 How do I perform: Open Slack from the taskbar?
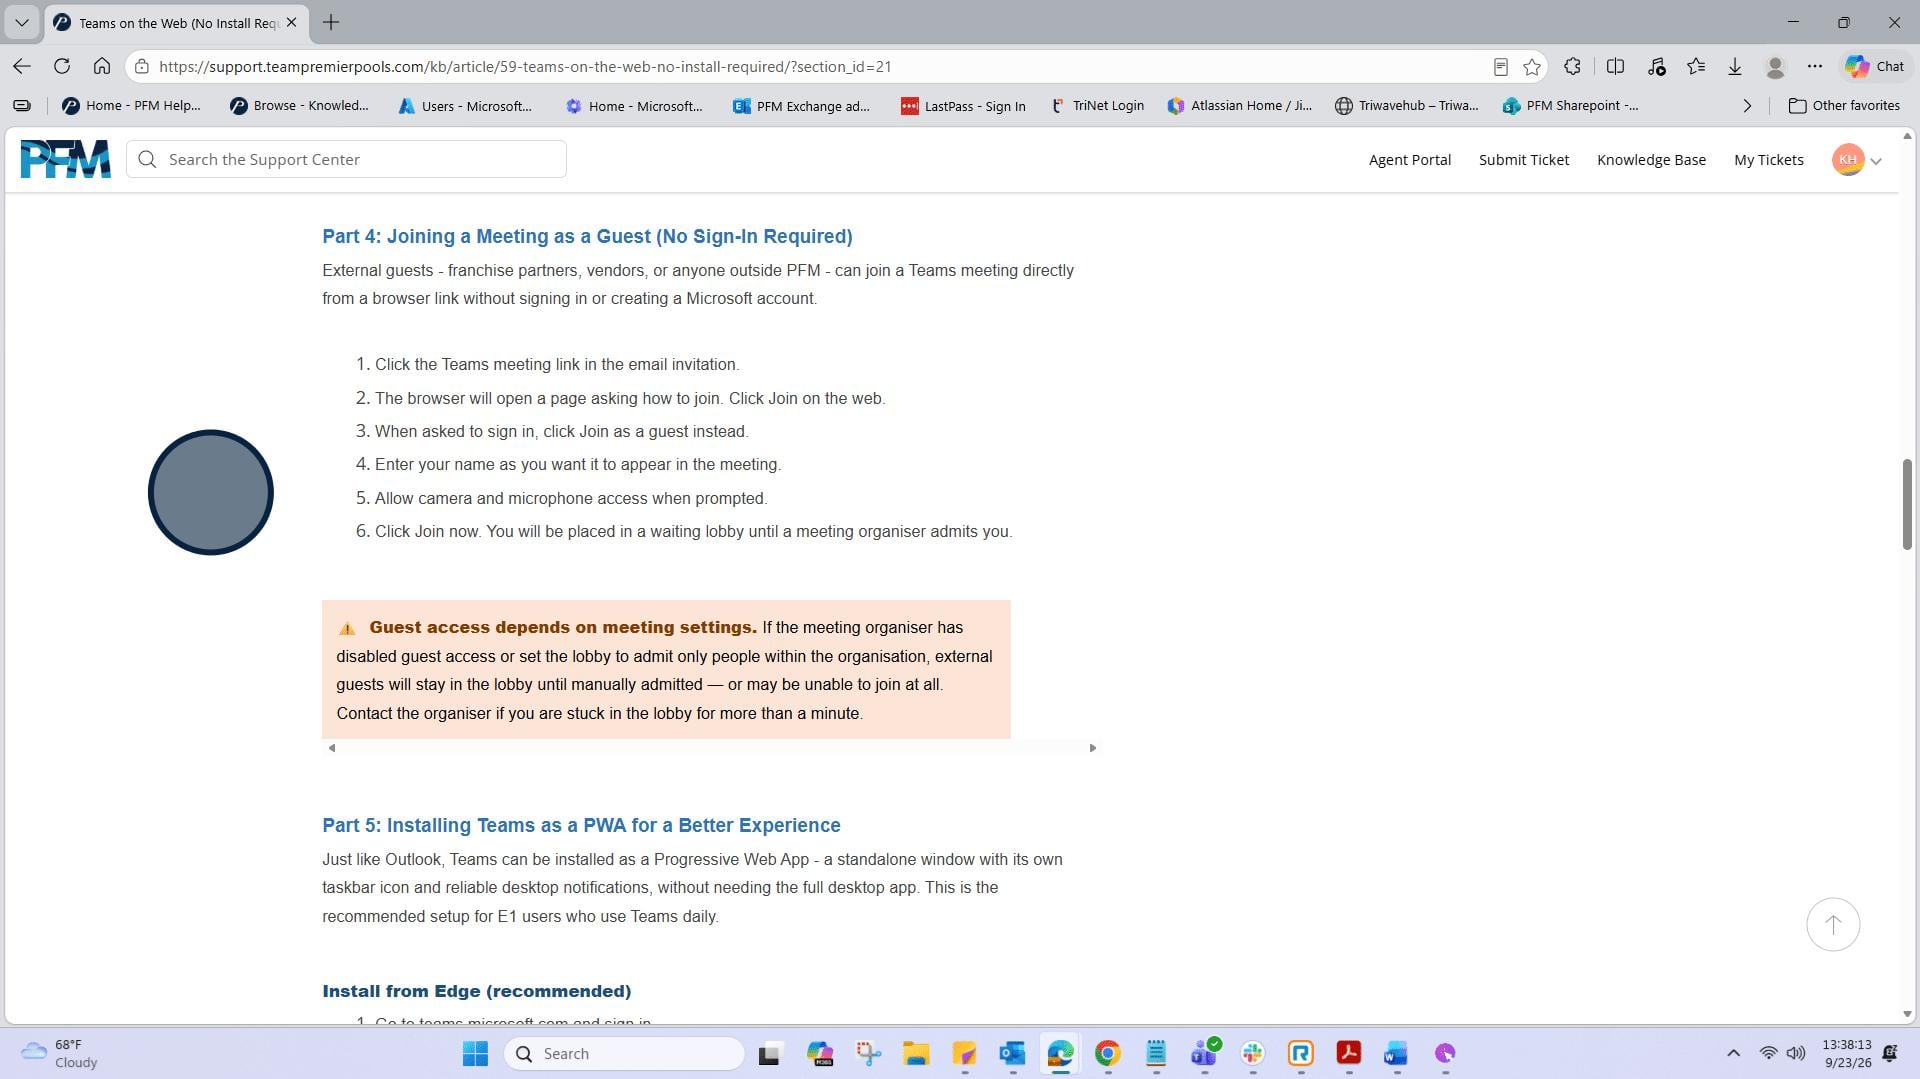coord(1252,1053)
